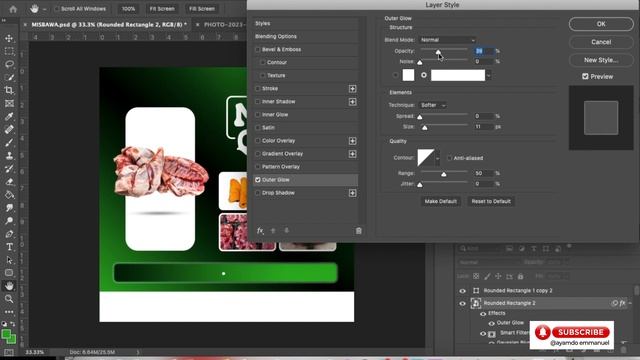The height and width of the screenshot is (360, 640).
Task: Select the Brush tool
Action: [9, 142]
